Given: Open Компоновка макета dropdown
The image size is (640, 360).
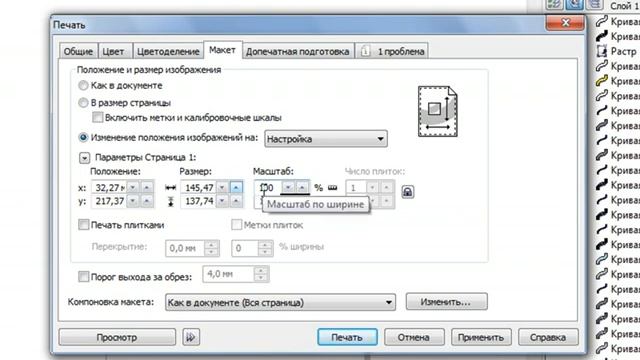Looking at the screenshot, I should click(x=280, y=302).
